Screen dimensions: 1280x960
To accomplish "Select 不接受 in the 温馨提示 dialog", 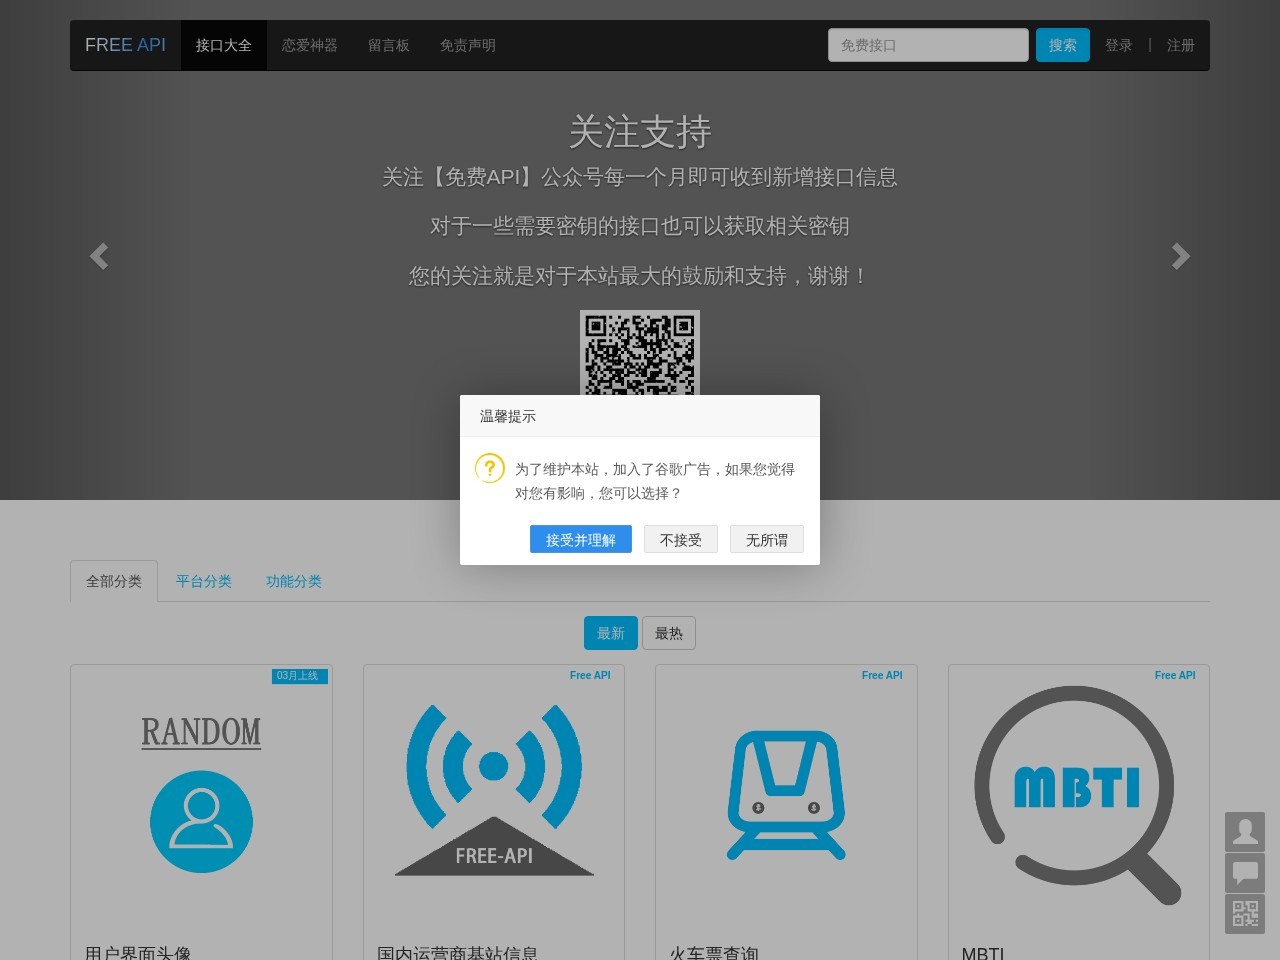I will pos(681,539).
